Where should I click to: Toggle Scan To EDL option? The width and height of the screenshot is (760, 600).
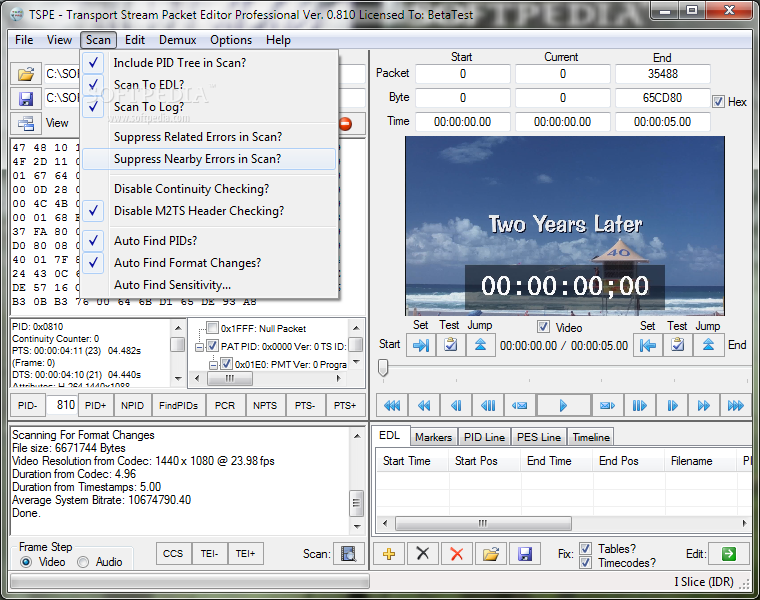click(209, 85)
